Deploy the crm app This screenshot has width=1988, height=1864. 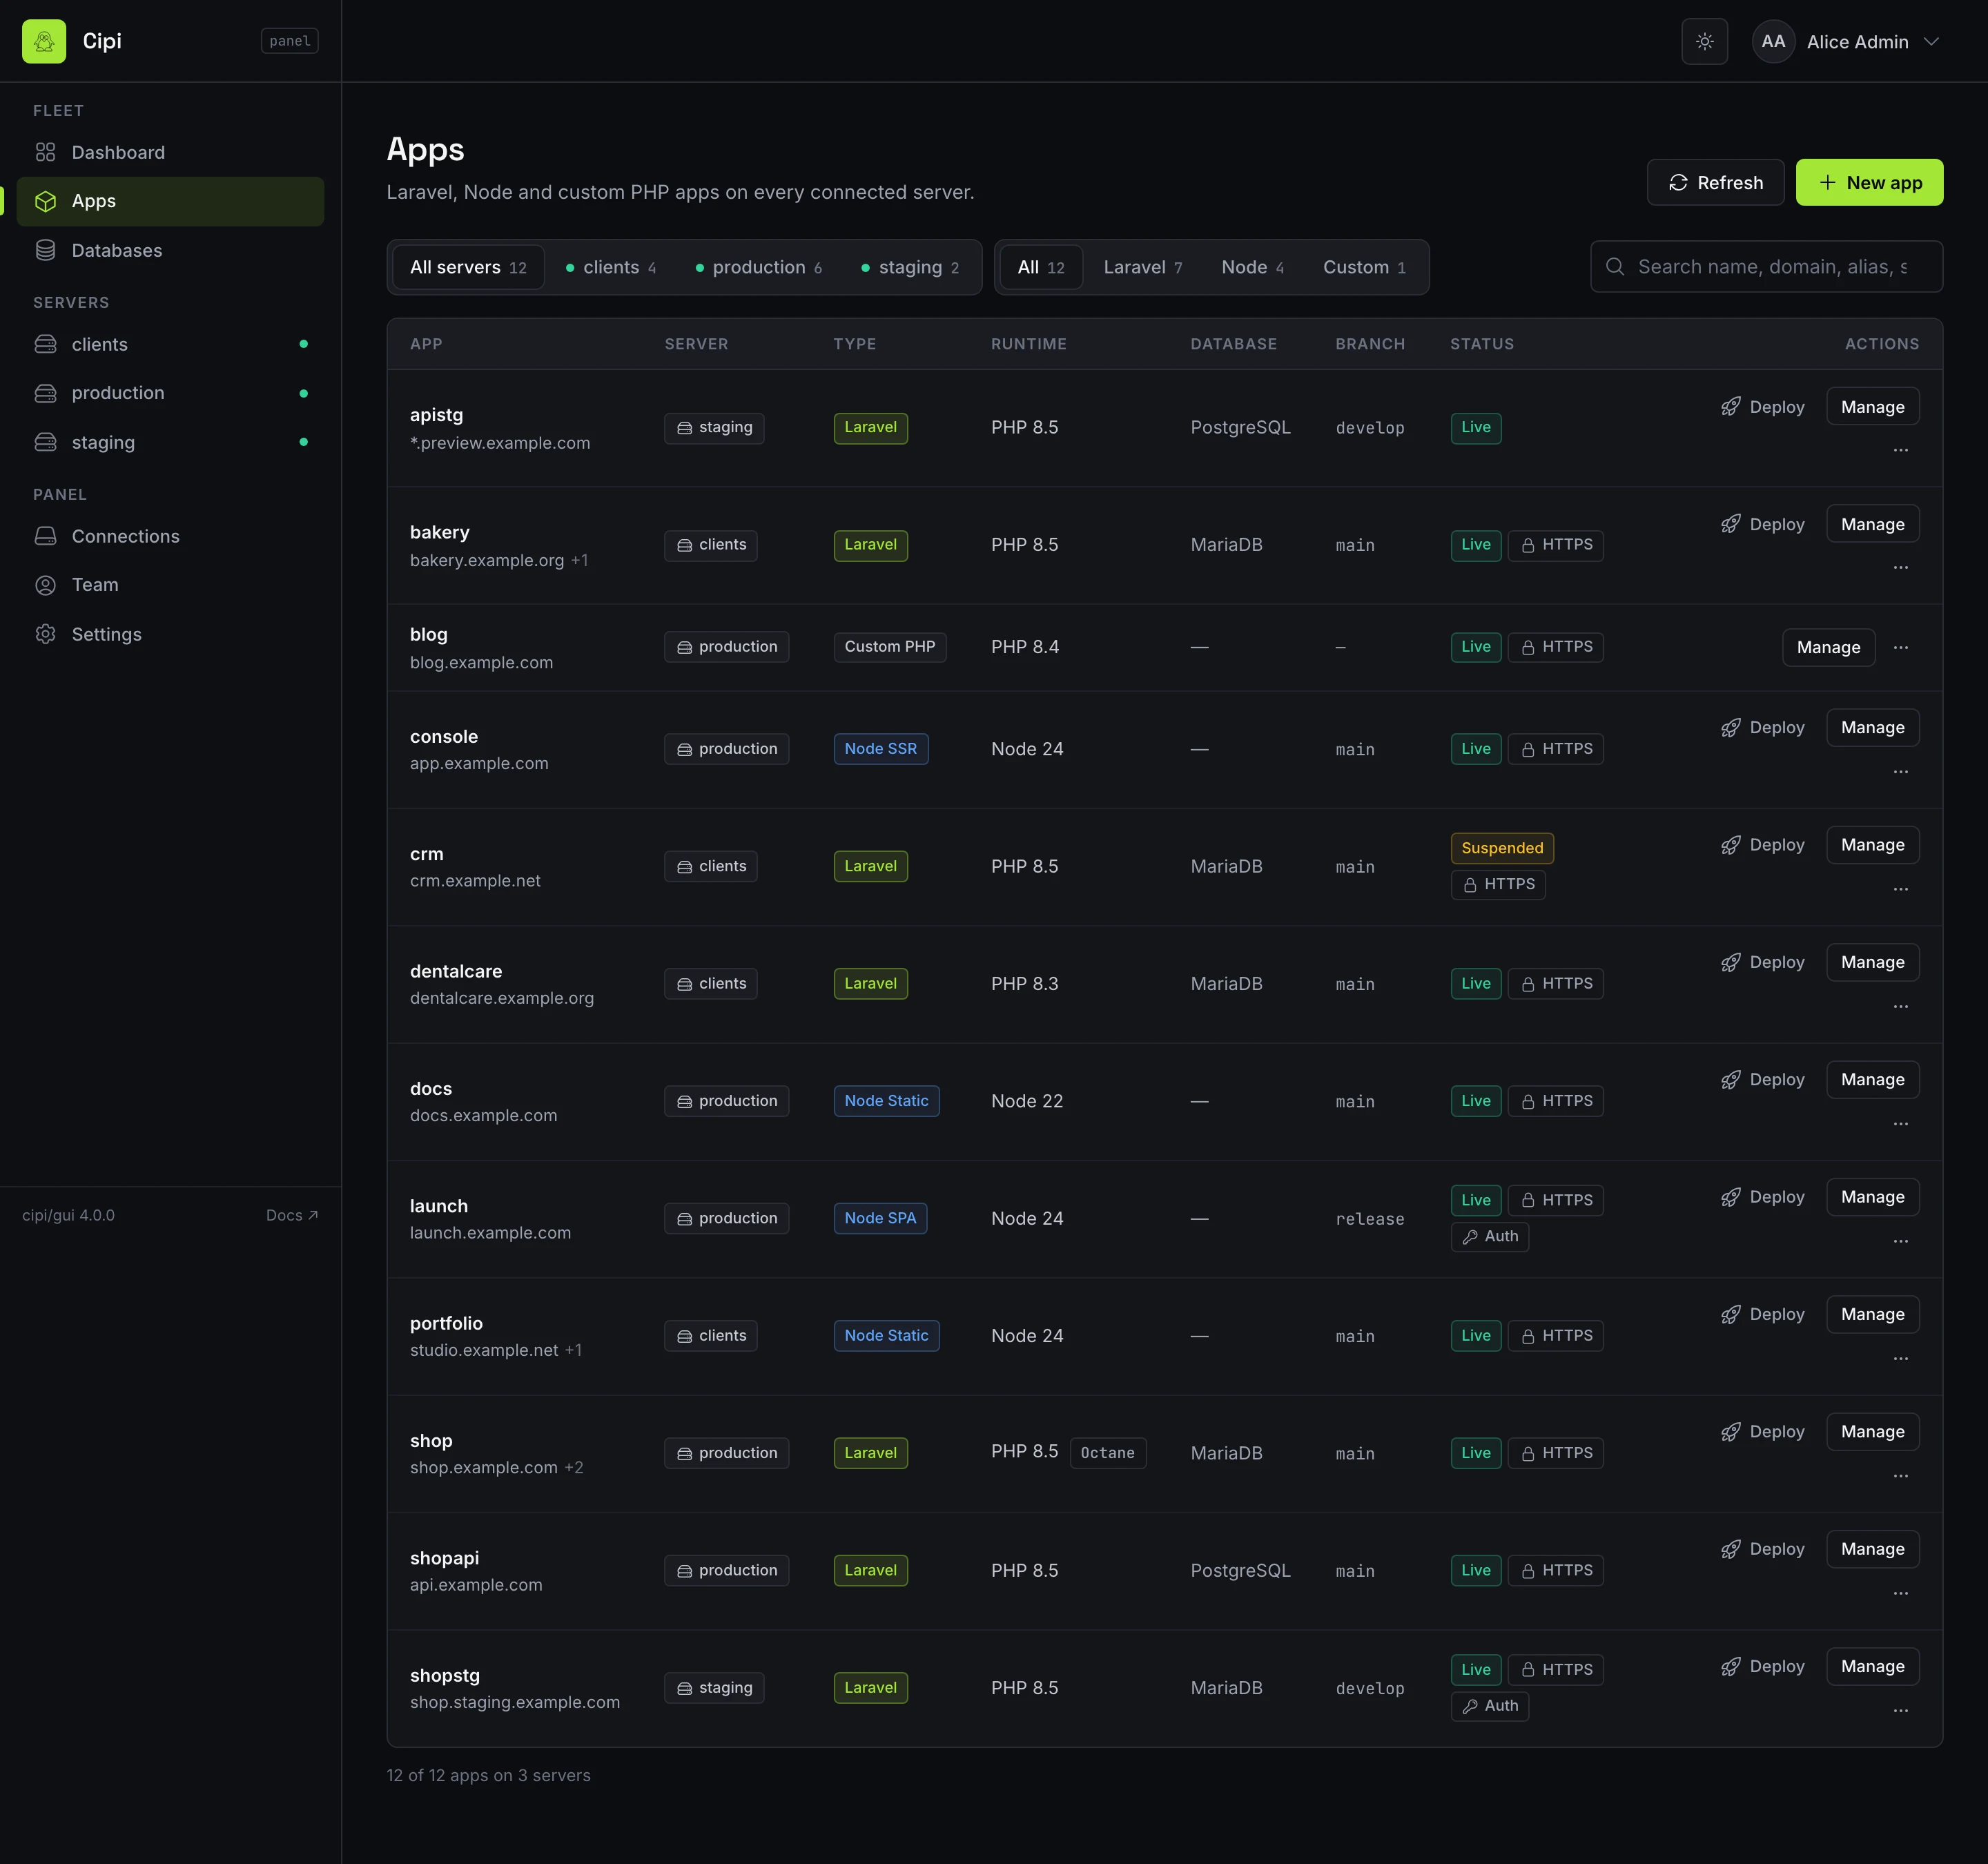(x=1762, y=845)
